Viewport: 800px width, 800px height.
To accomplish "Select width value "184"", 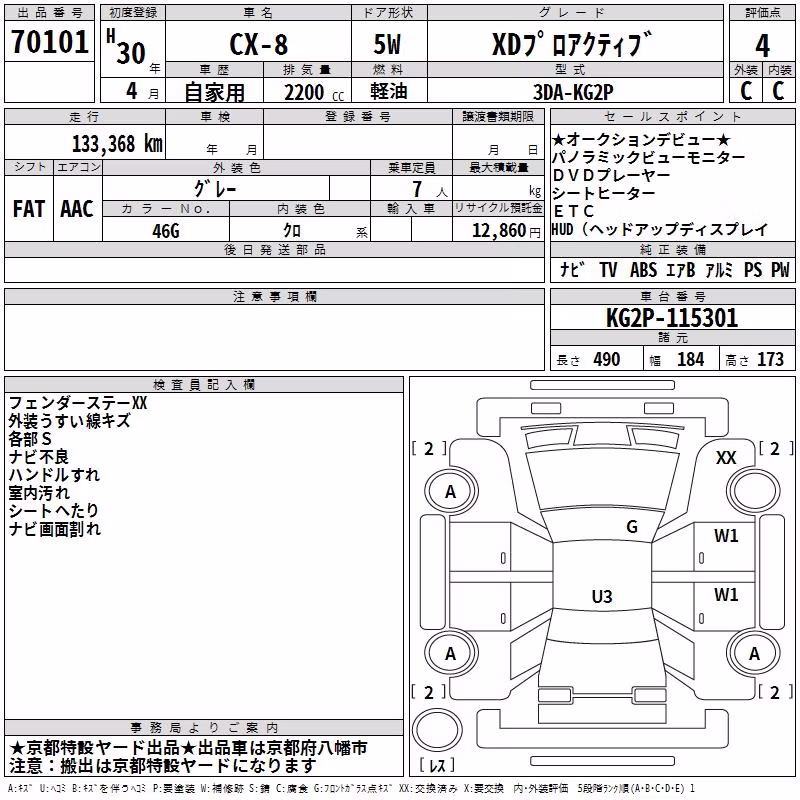I will [x=690, y=360].
